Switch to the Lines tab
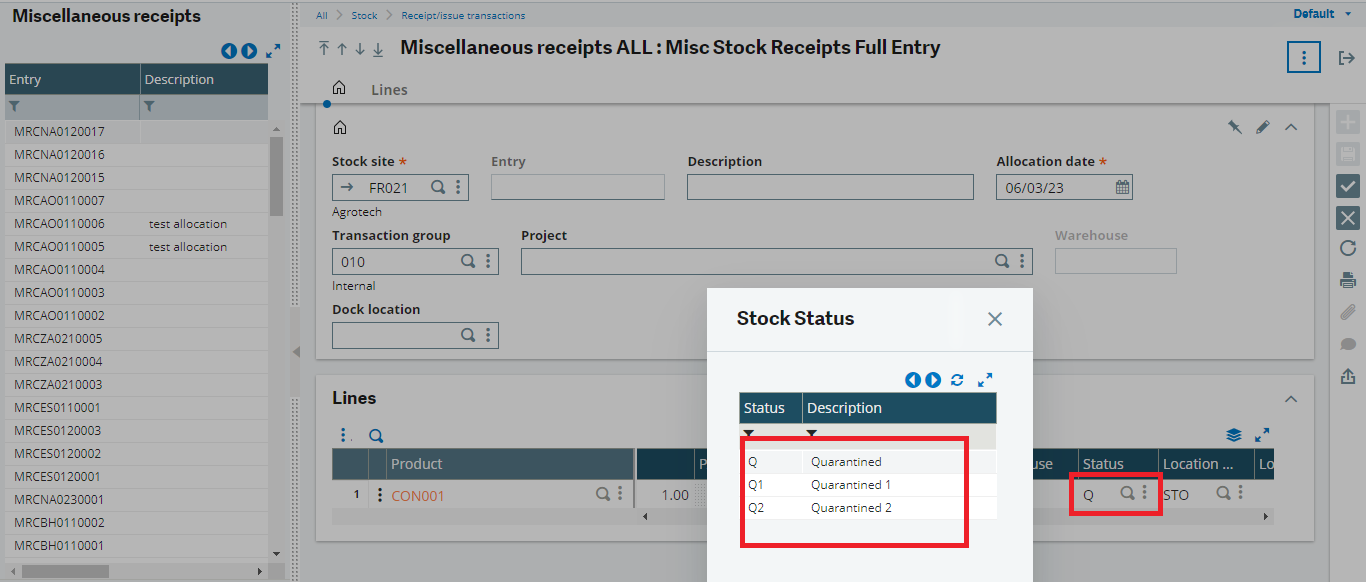 tap(388, 89)
